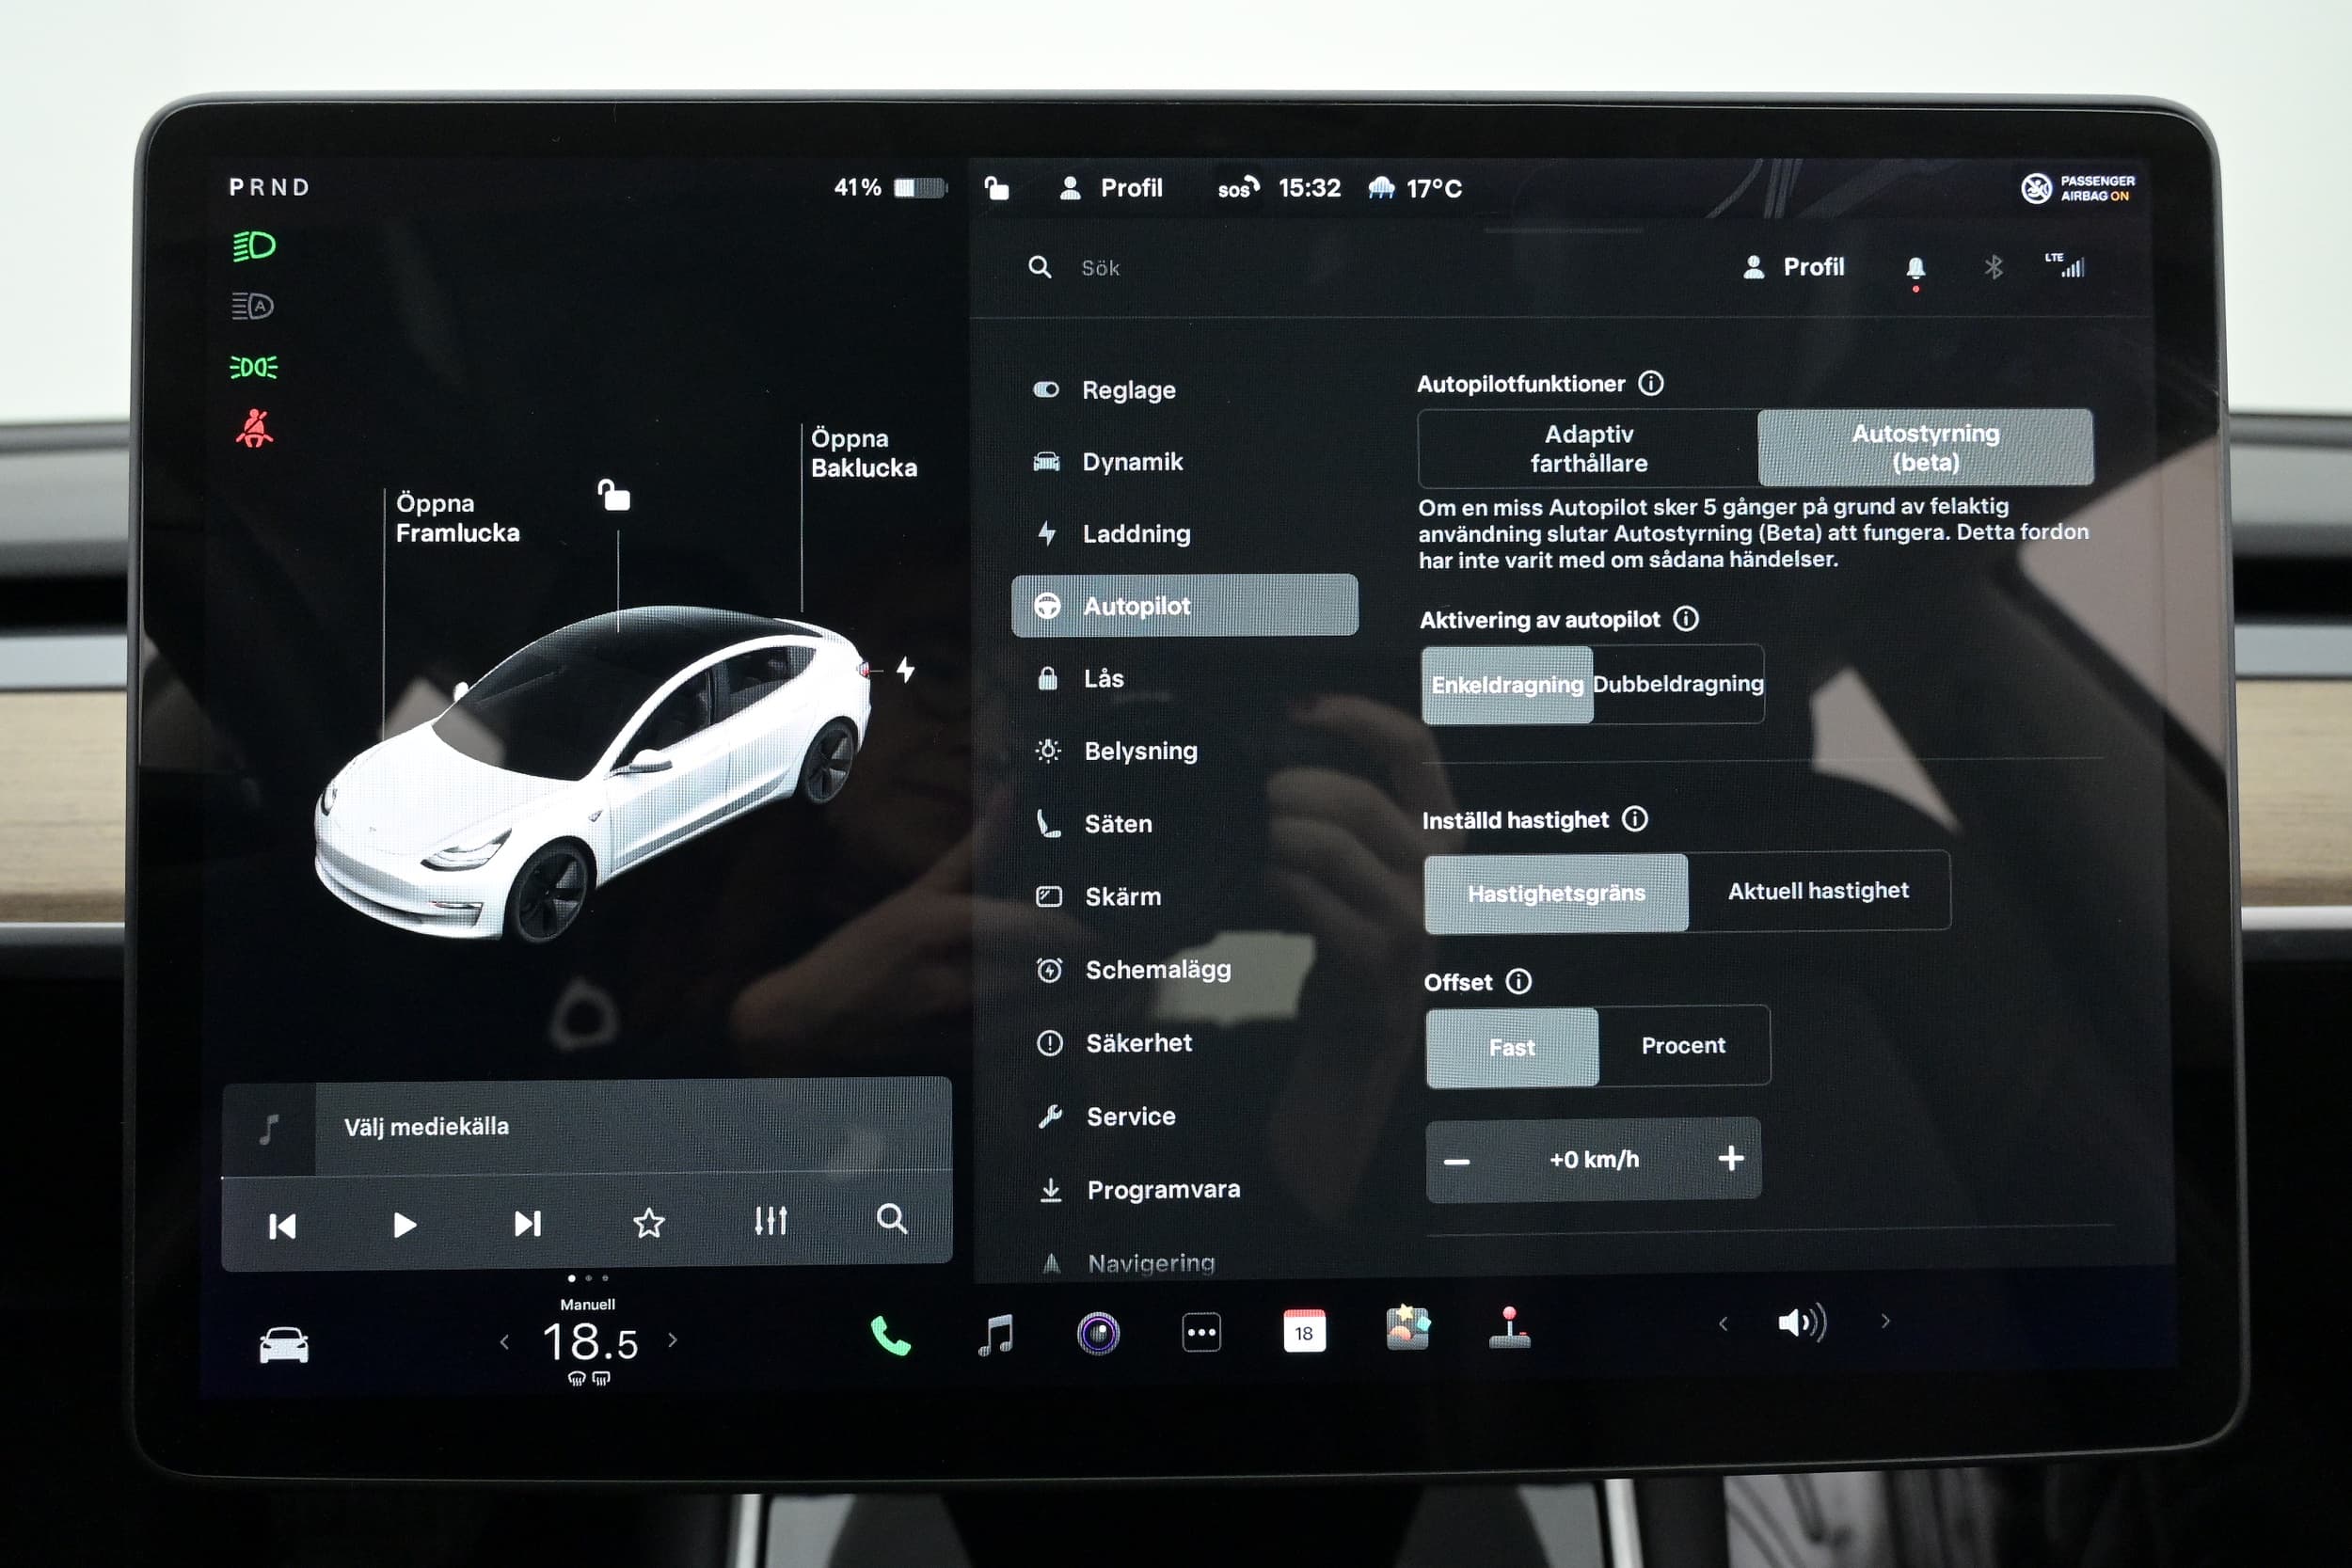Open Schemalägg settings menu
The image size is (2352, 1568).
pos(1186,970)
